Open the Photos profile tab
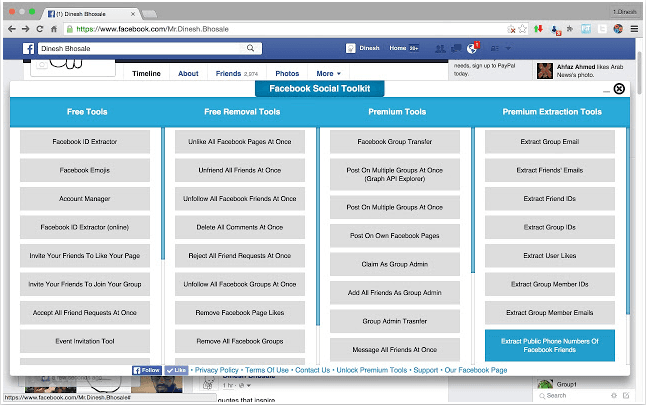The height and width of the screenshot is (405, 646). [287, 73]
